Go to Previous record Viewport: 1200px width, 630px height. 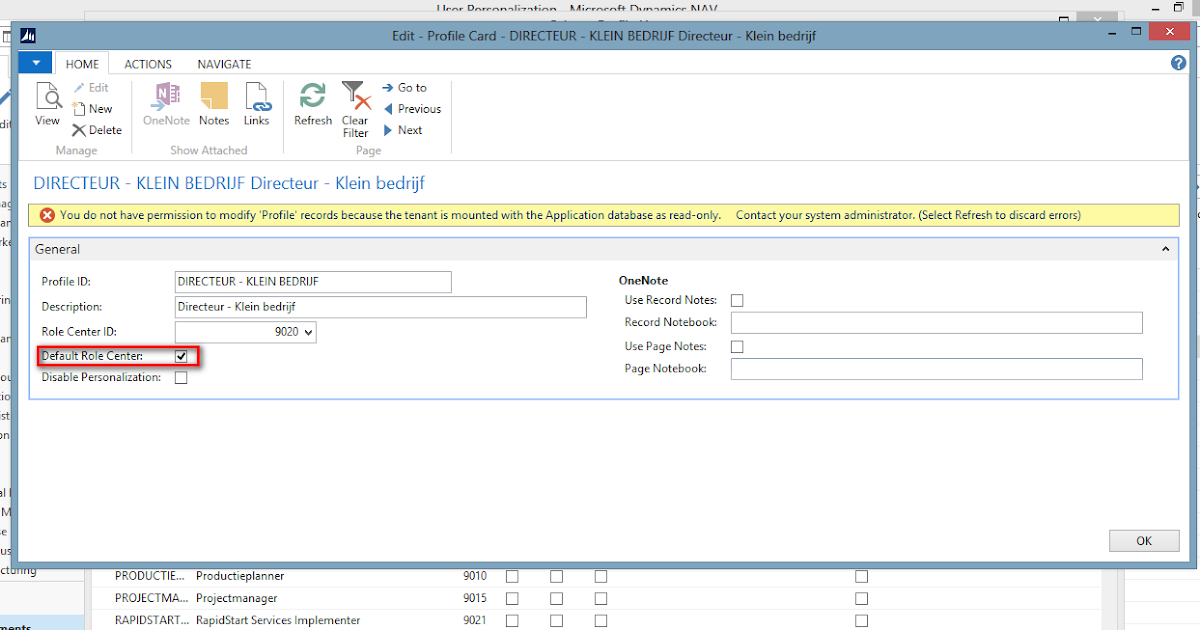coord(412,109)
